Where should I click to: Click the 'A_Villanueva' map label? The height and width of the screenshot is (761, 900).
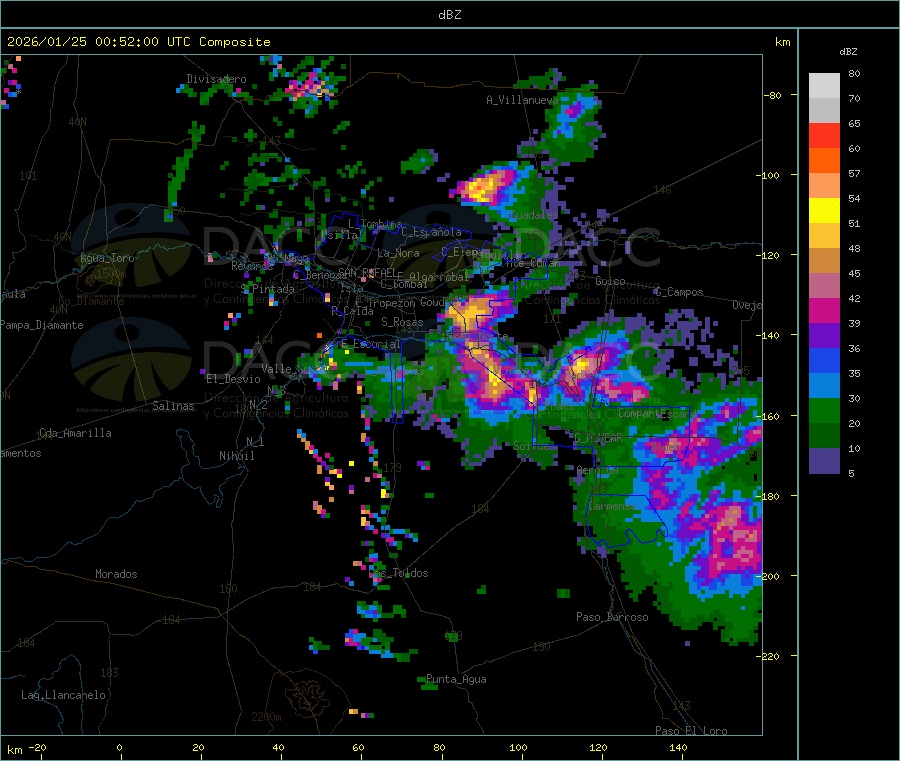tap(522, 100)
